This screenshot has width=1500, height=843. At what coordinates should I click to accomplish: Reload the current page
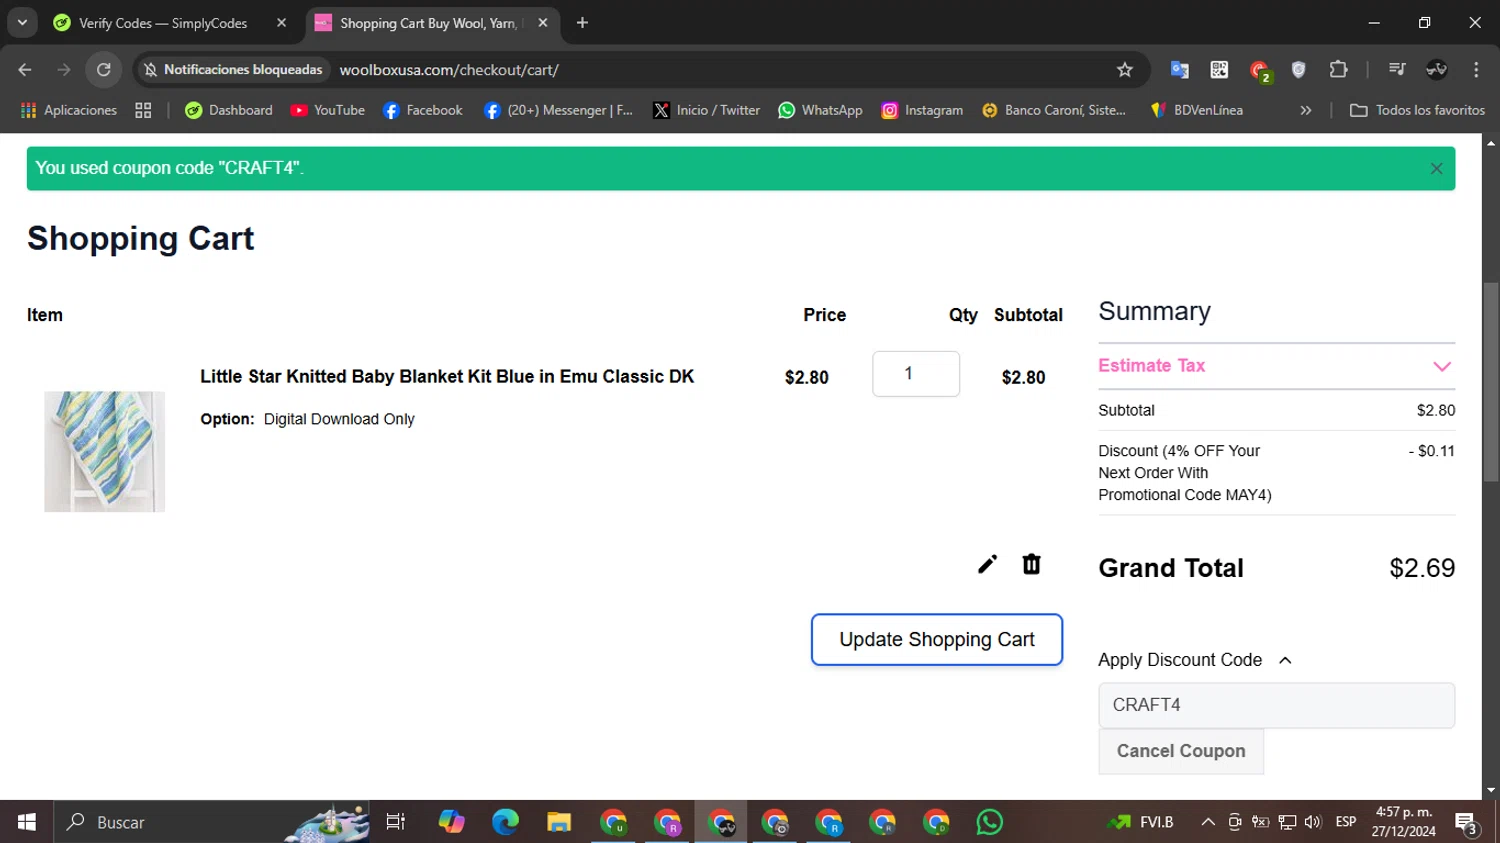[x=104, y=70]
